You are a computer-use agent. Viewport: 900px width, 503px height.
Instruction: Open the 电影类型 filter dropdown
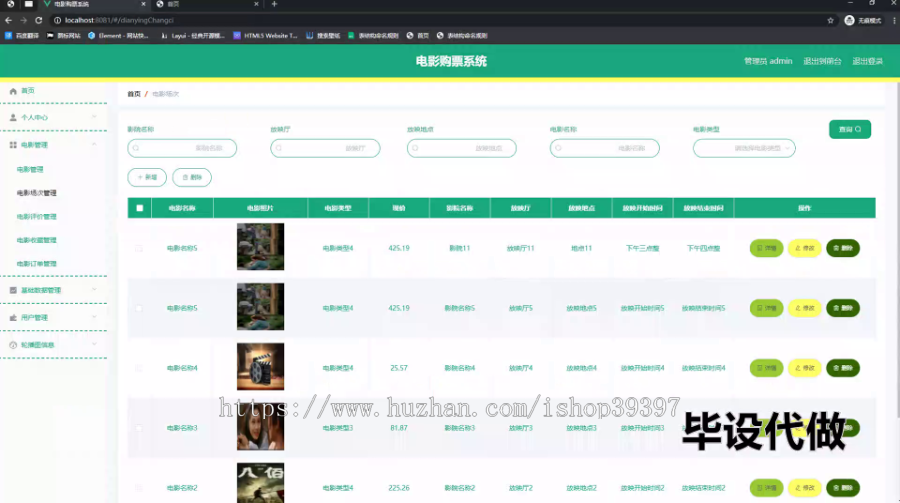(x=744, y=148)
